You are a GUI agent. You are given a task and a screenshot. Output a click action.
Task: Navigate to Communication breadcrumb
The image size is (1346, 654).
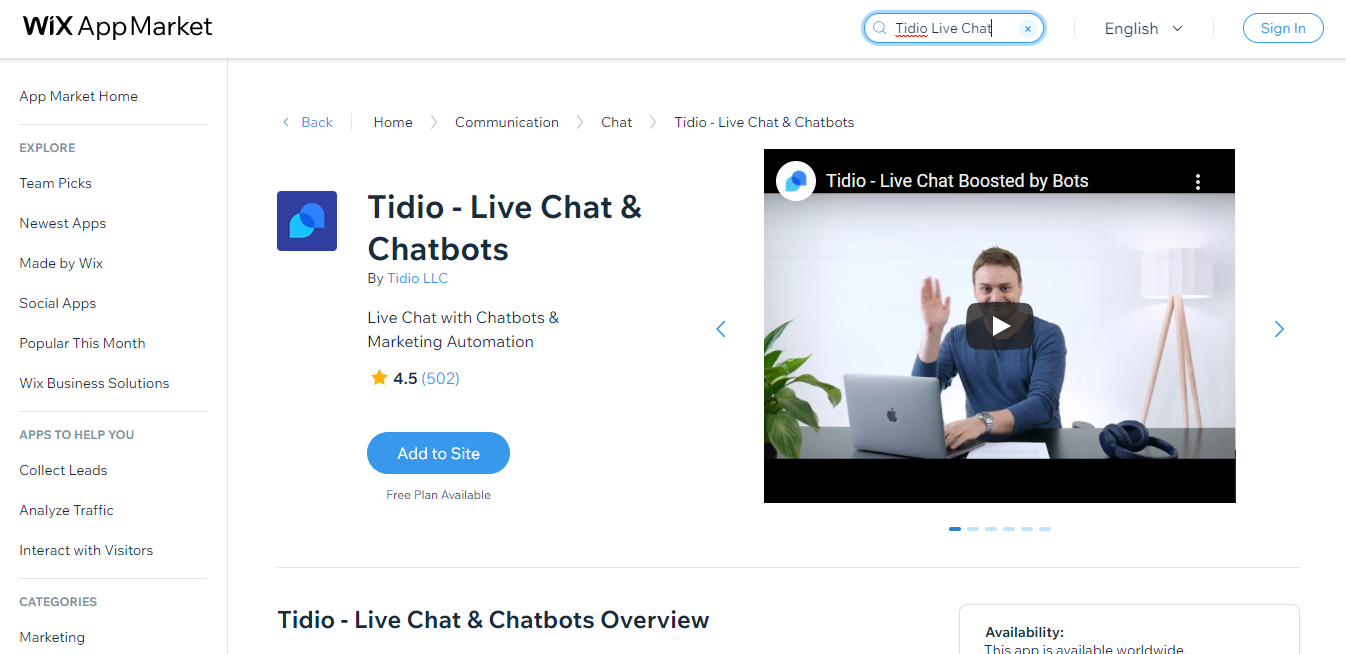point(507,122)
